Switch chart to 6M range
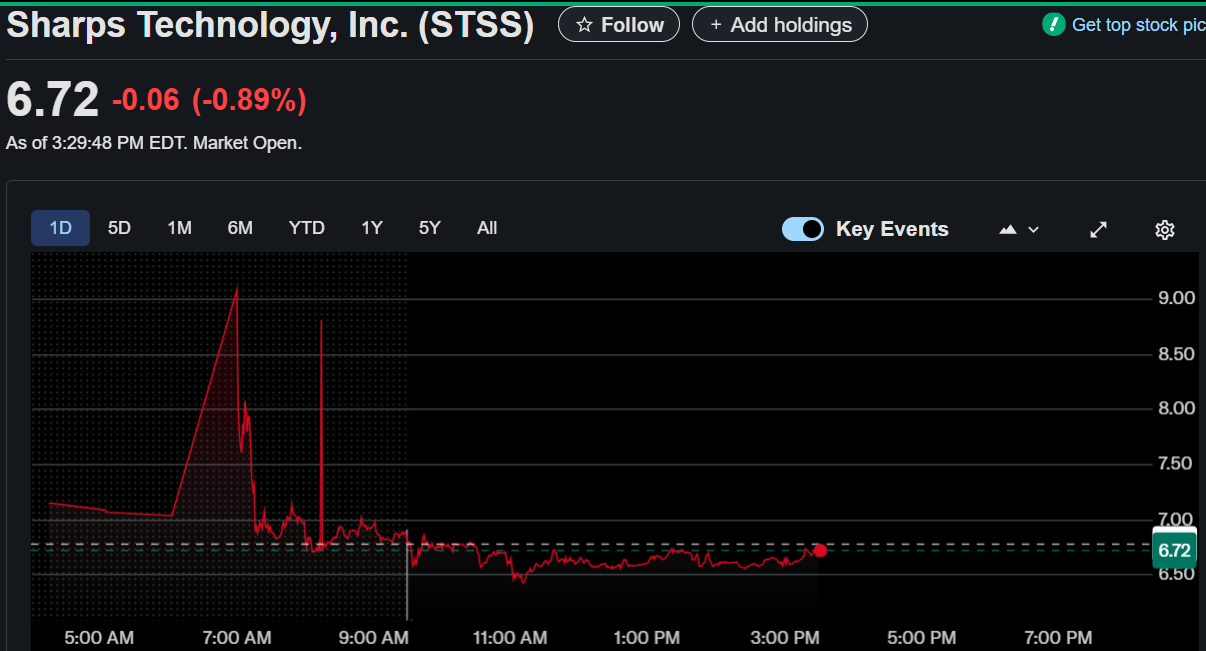 point(240,228)
